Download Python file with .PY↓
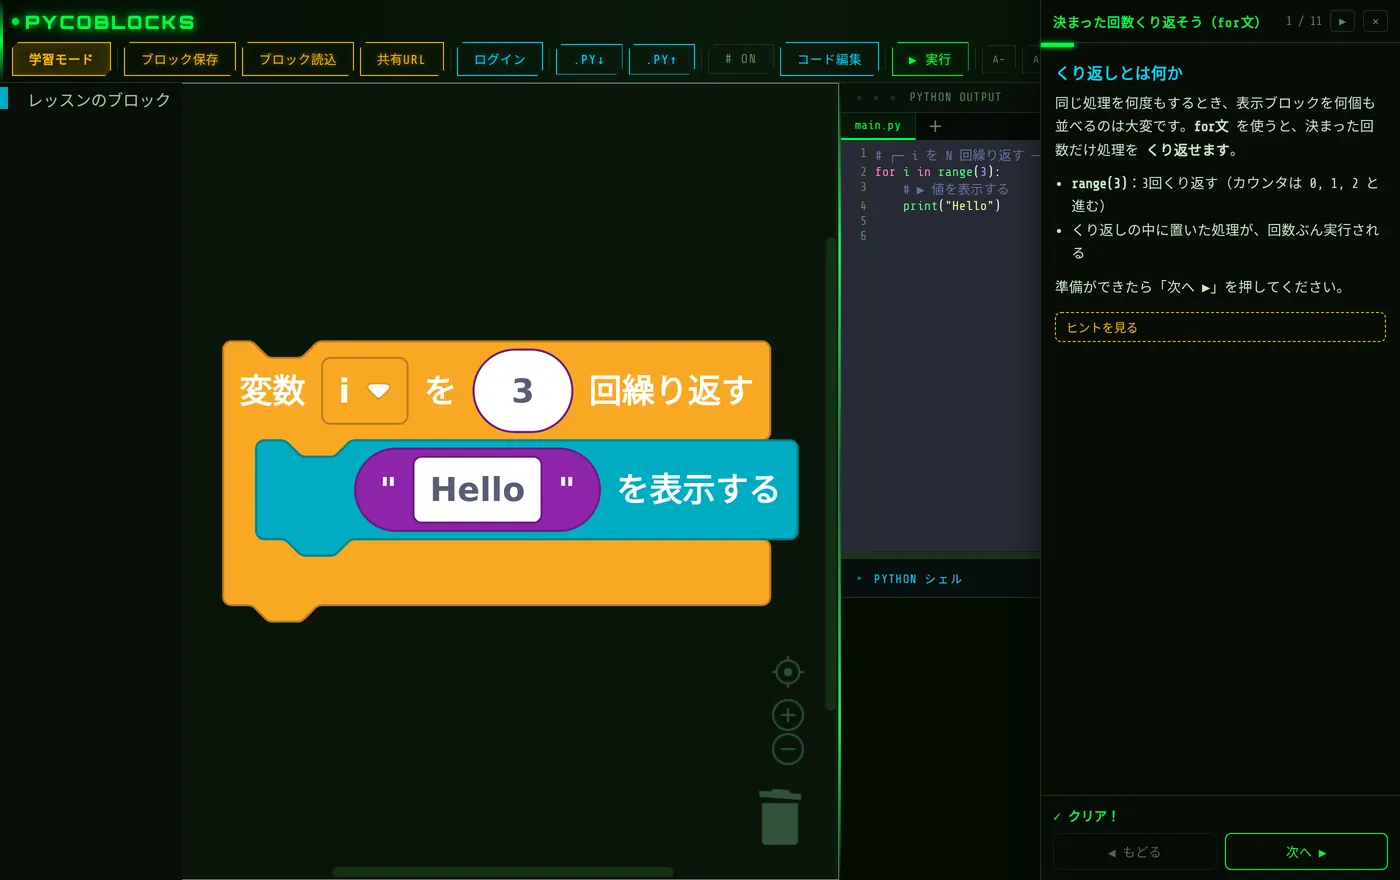This screenshot has width=1400, height=880. click(x=589, y=59)
